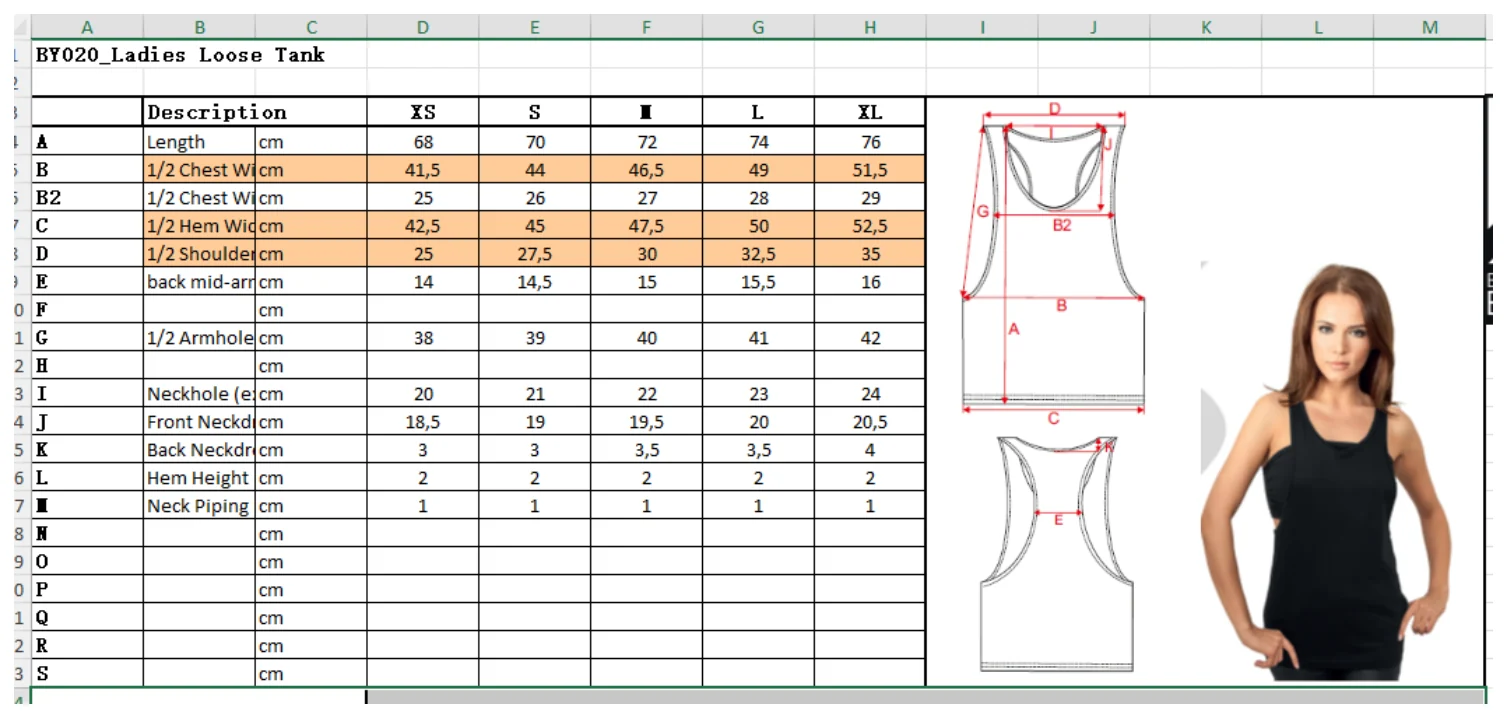This screenshot has width=1507, height=718.
Task: Select the model photo in black tank
Action: (1325, 472)
